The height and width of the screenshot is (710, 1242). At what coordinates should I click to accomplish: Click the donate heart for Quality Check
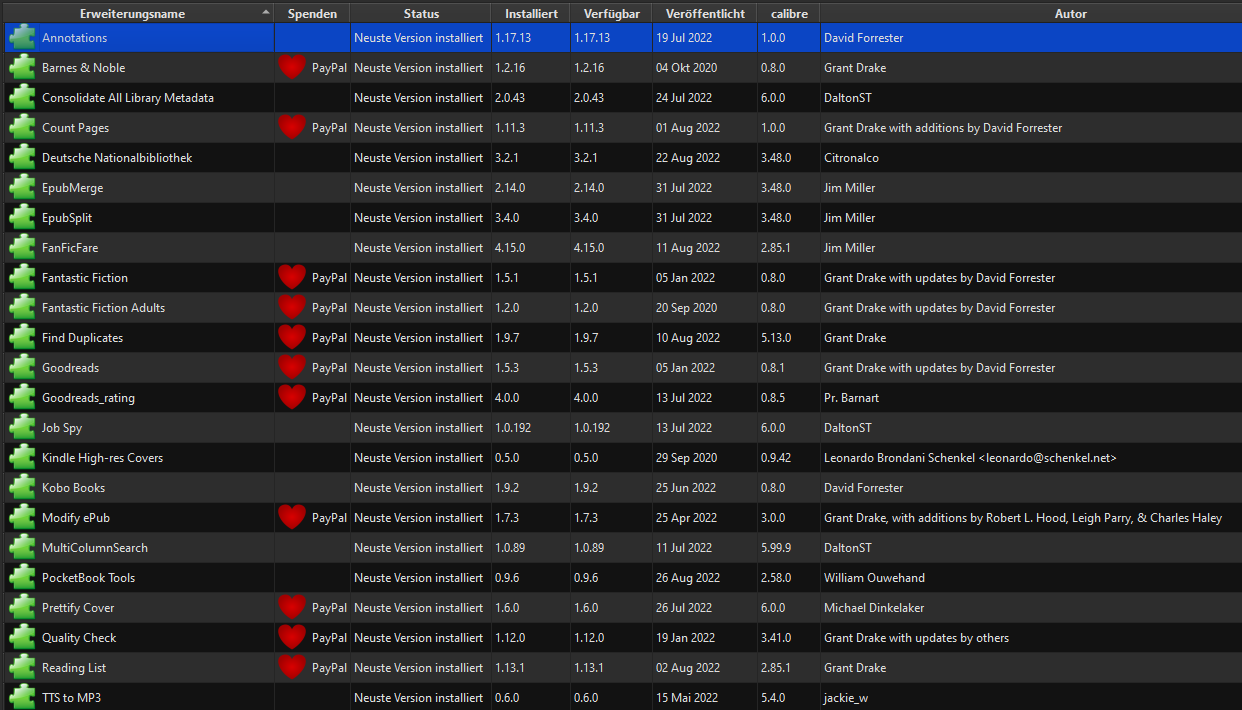click(x=292, y=638)
